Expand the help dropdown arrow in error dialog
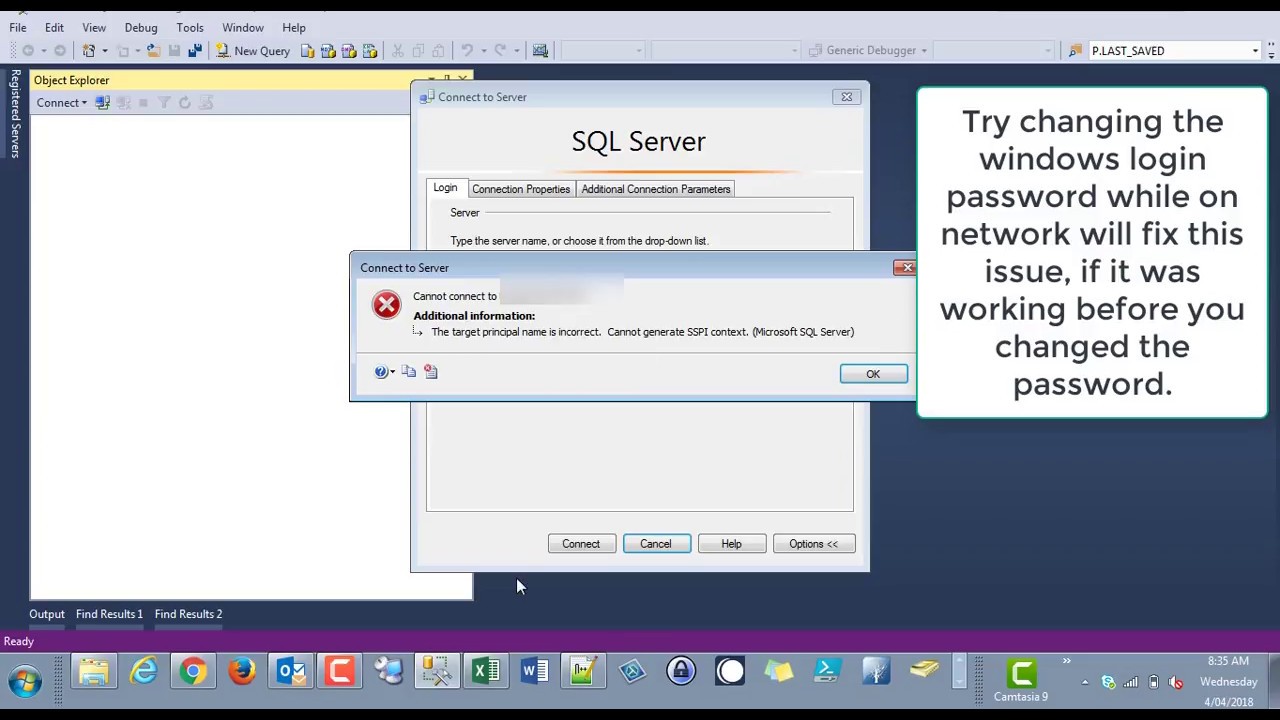 pyautogui.click(x=392, y=372)
